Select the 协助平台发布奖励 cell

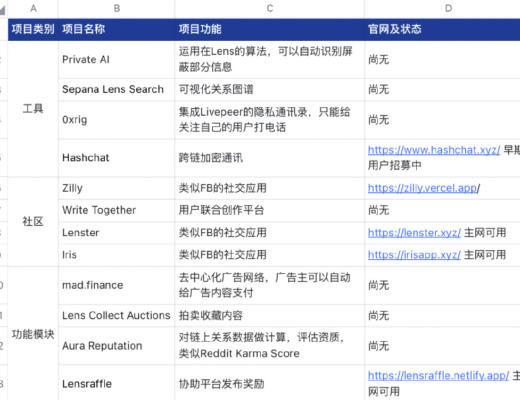click(270, 383)
